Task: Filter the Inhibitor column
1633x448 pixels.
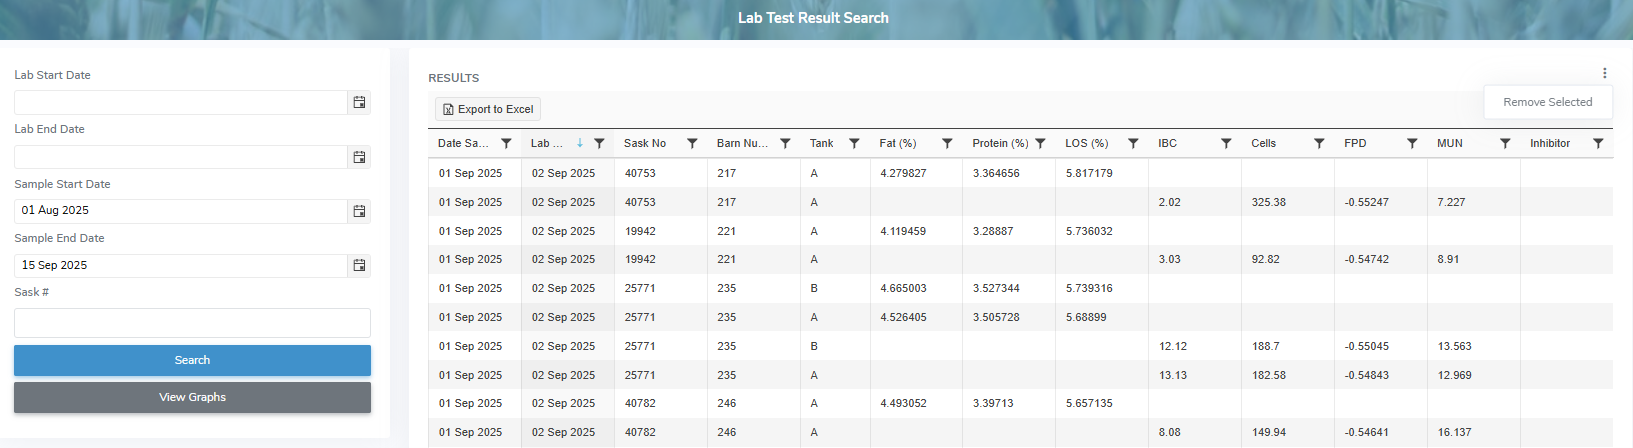Action: pos(1598,144)
